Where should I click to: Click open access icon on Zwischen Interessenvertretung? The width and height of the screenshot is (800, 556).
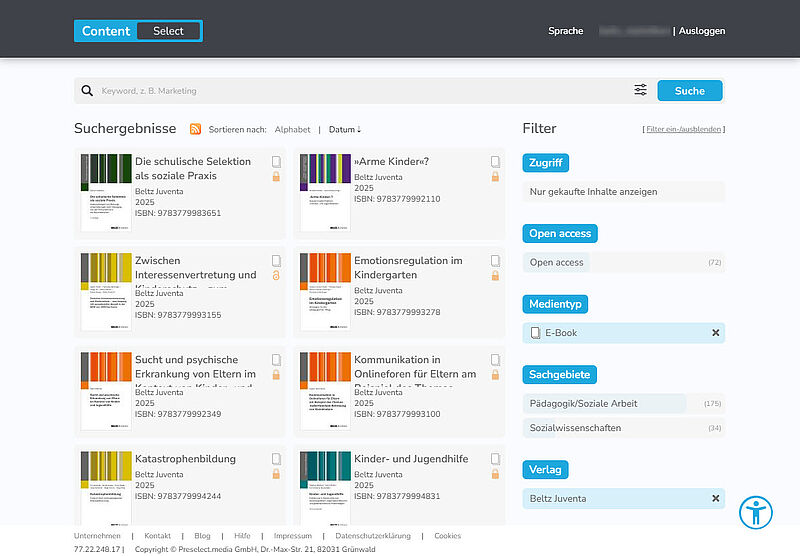276,276
